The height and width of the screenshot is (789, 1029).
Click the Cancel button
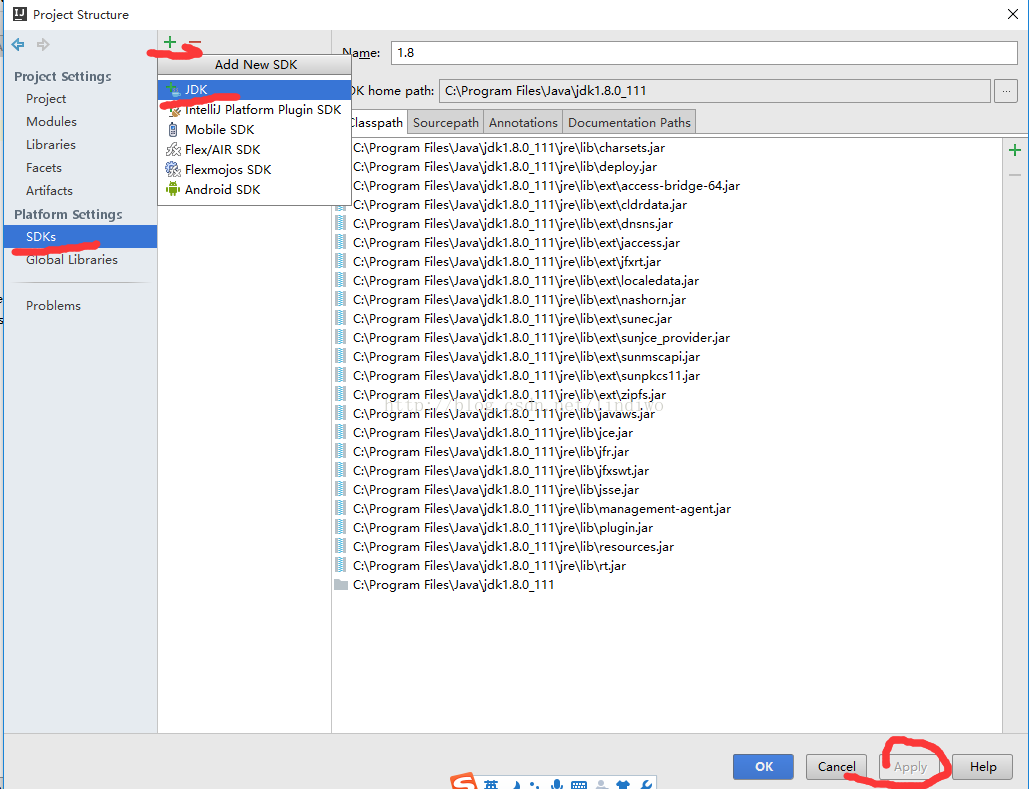click(x=836, y=766)
